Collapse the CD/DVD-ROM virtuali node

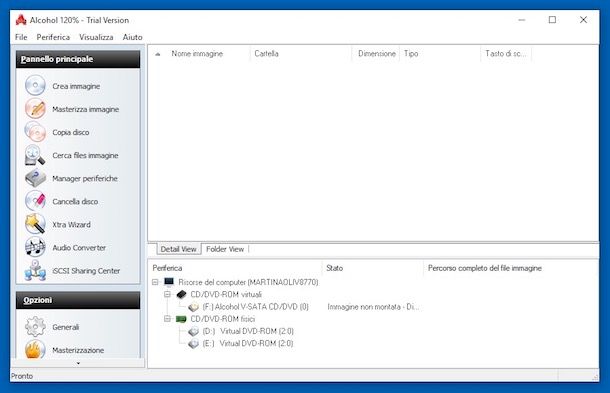click(x=167, y=294)
